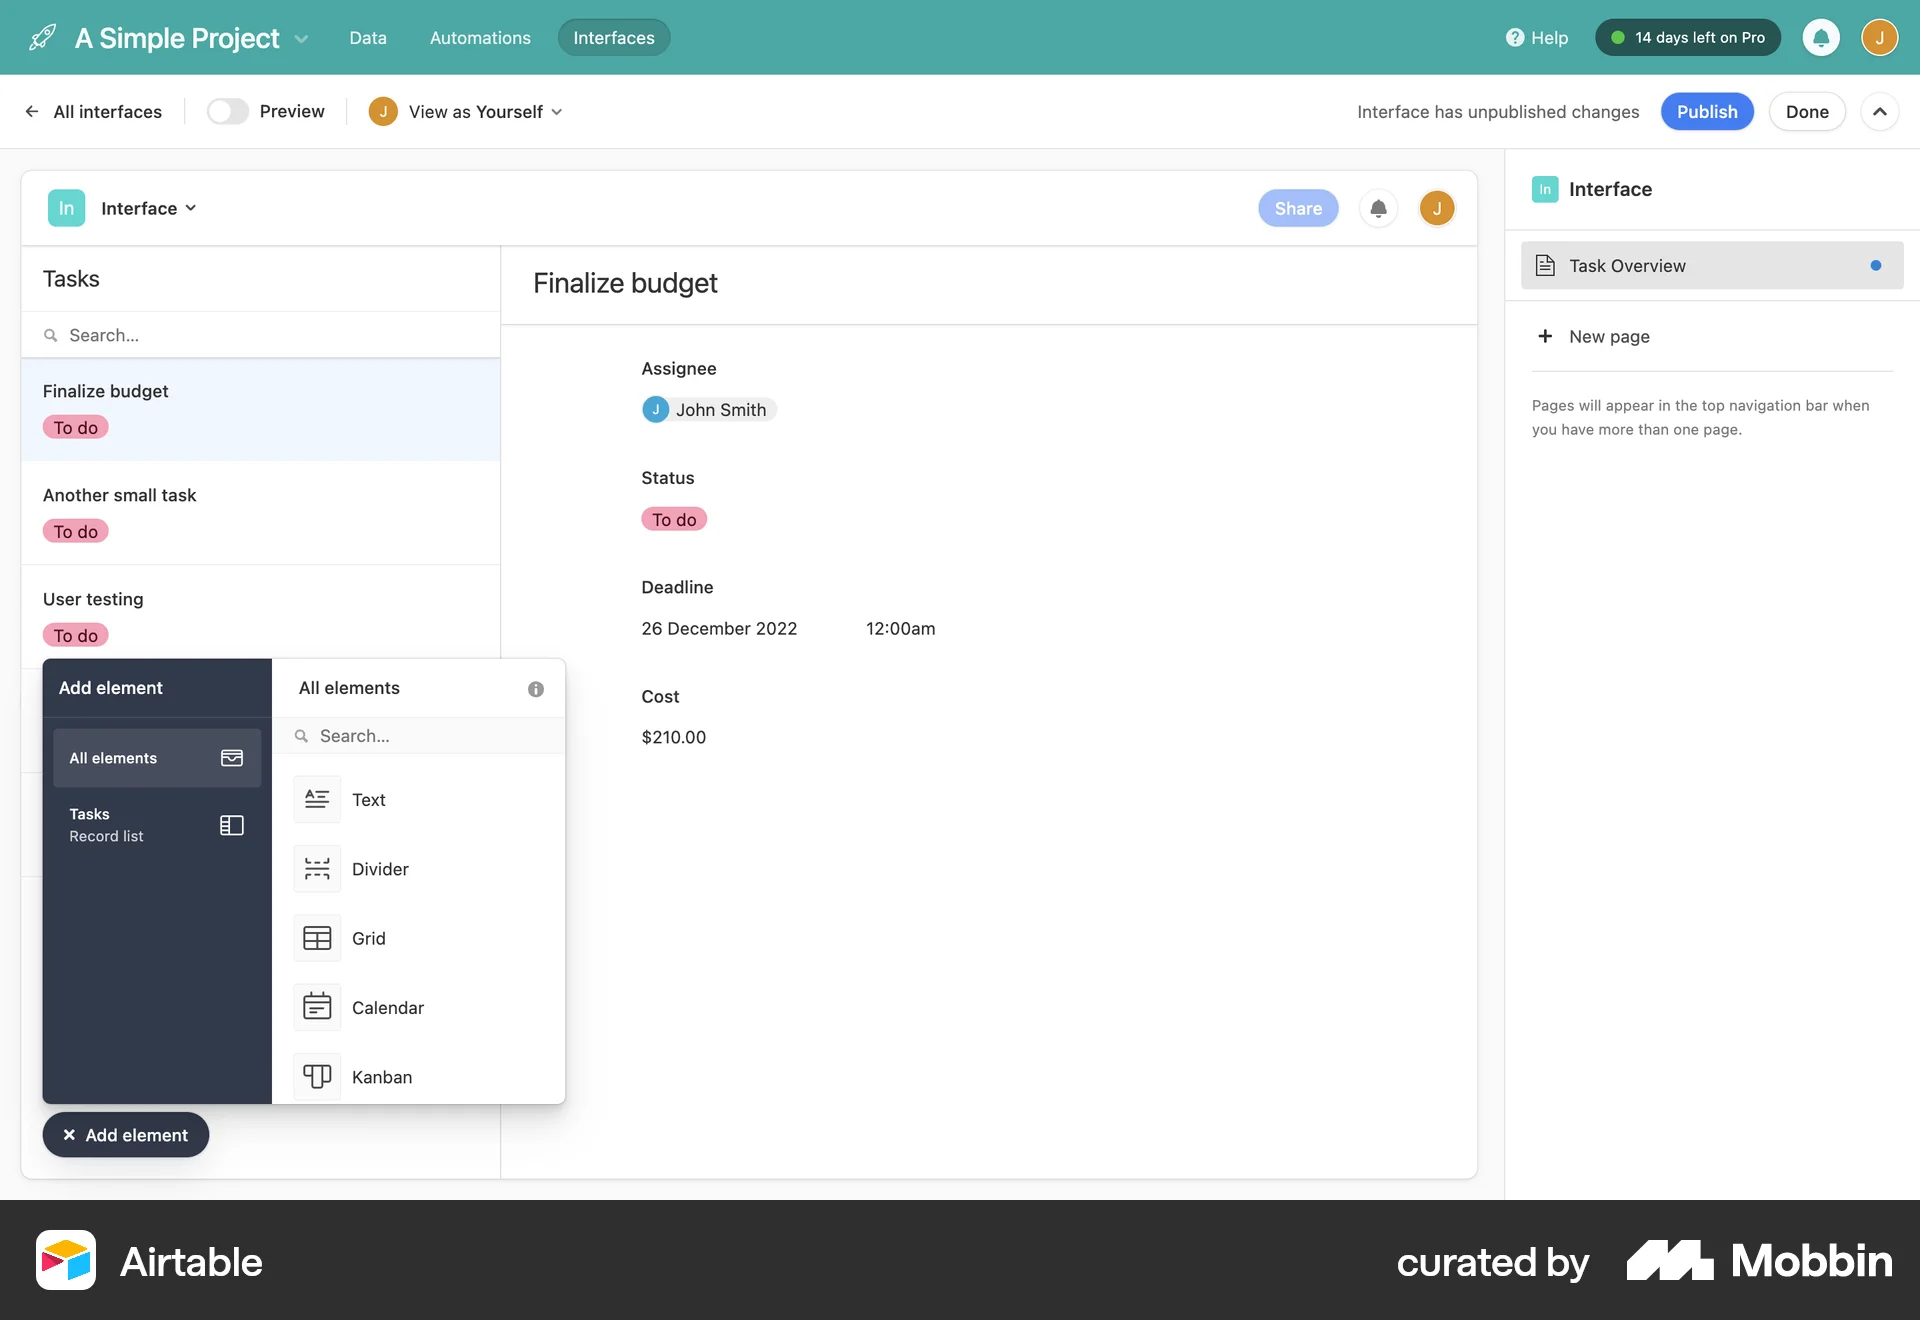1920x1320 pixels.
Task: Select the Text element icon
Action: click(x=316, y=799)
